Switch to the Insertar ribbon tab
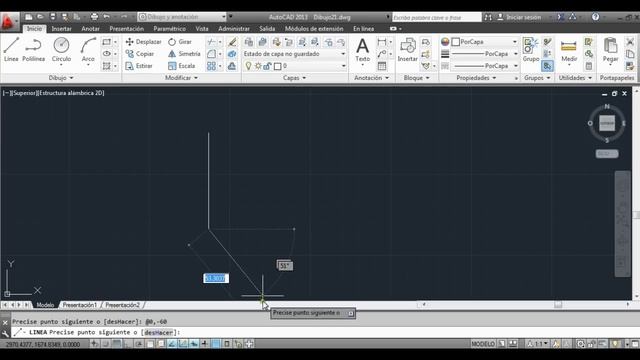640x360 pixels. click(x=61, y=29)
